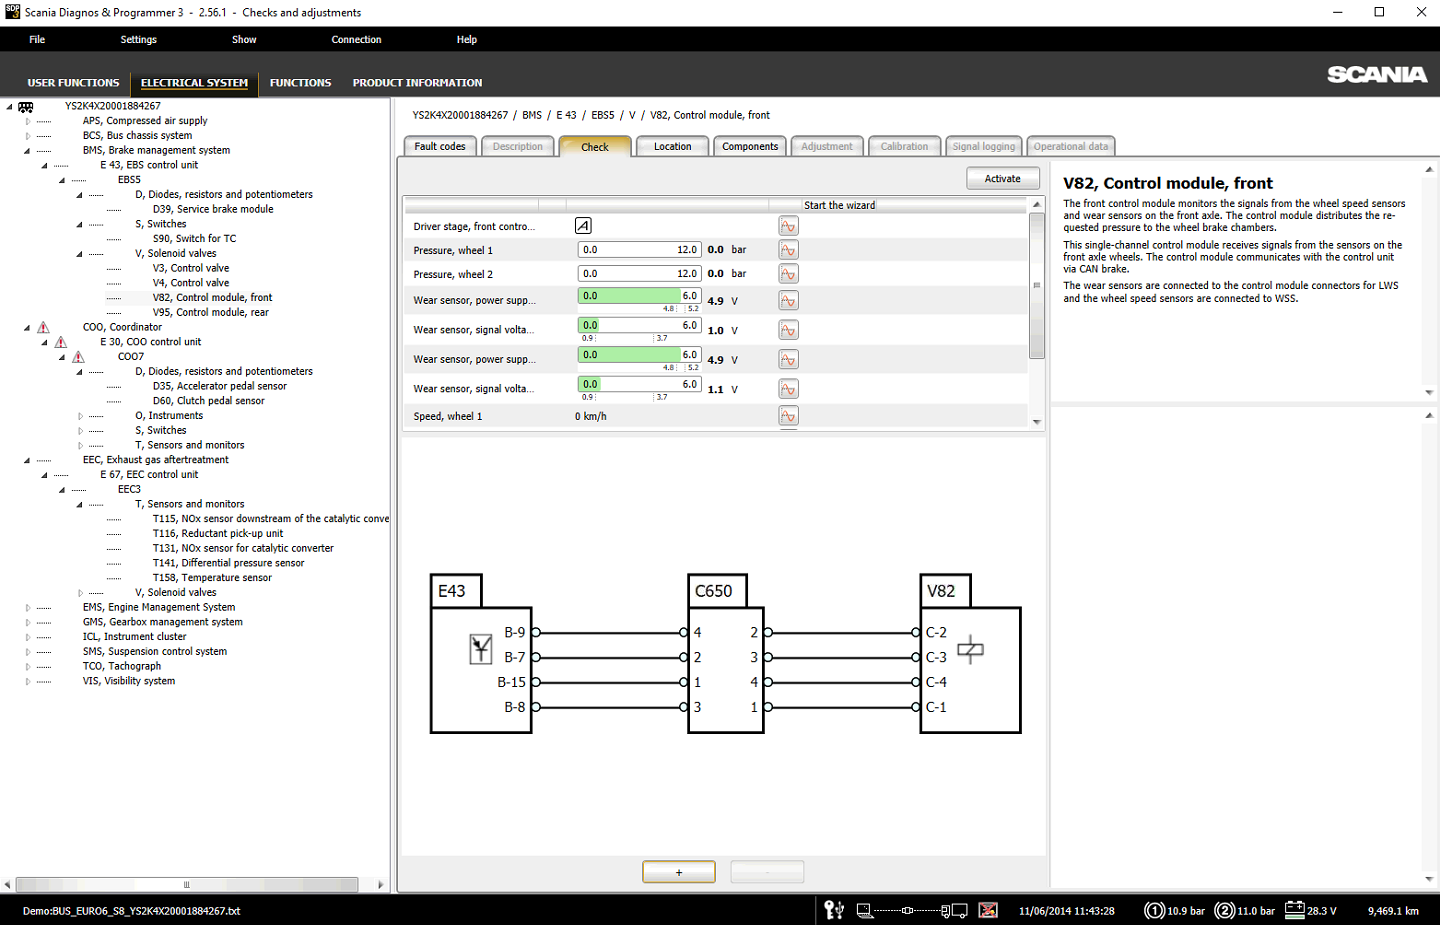This screenshot has width=1440, height=925.
Task: Click the Driver stage status indicator icon
Action: [583, 226]
